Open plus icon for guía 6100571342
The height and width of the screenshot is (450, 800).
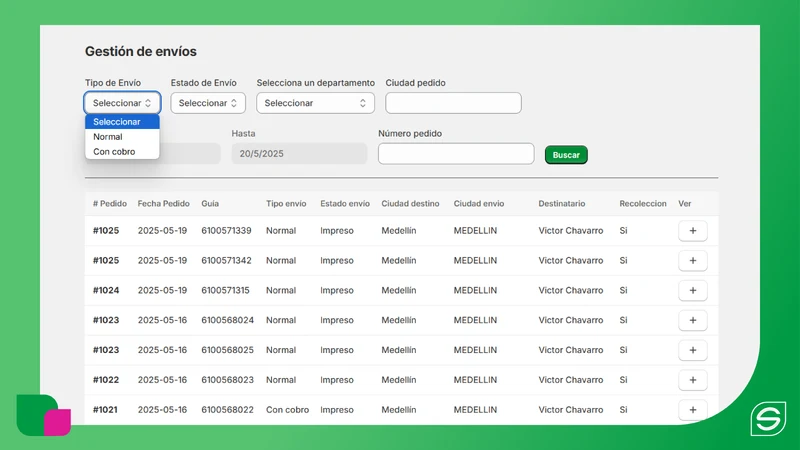point(692,260)
